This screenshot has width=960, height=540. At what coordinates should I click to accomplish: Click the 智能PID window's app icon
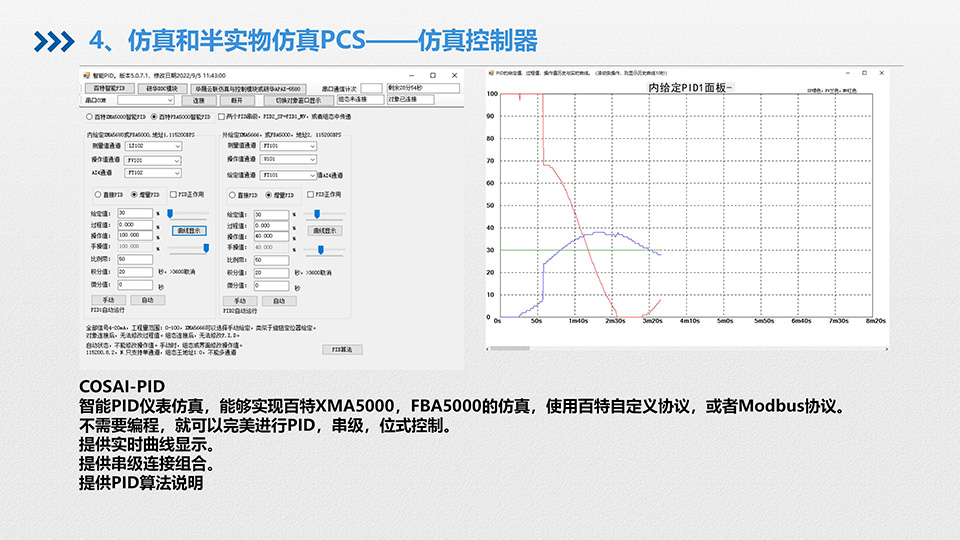coord(84,75)
